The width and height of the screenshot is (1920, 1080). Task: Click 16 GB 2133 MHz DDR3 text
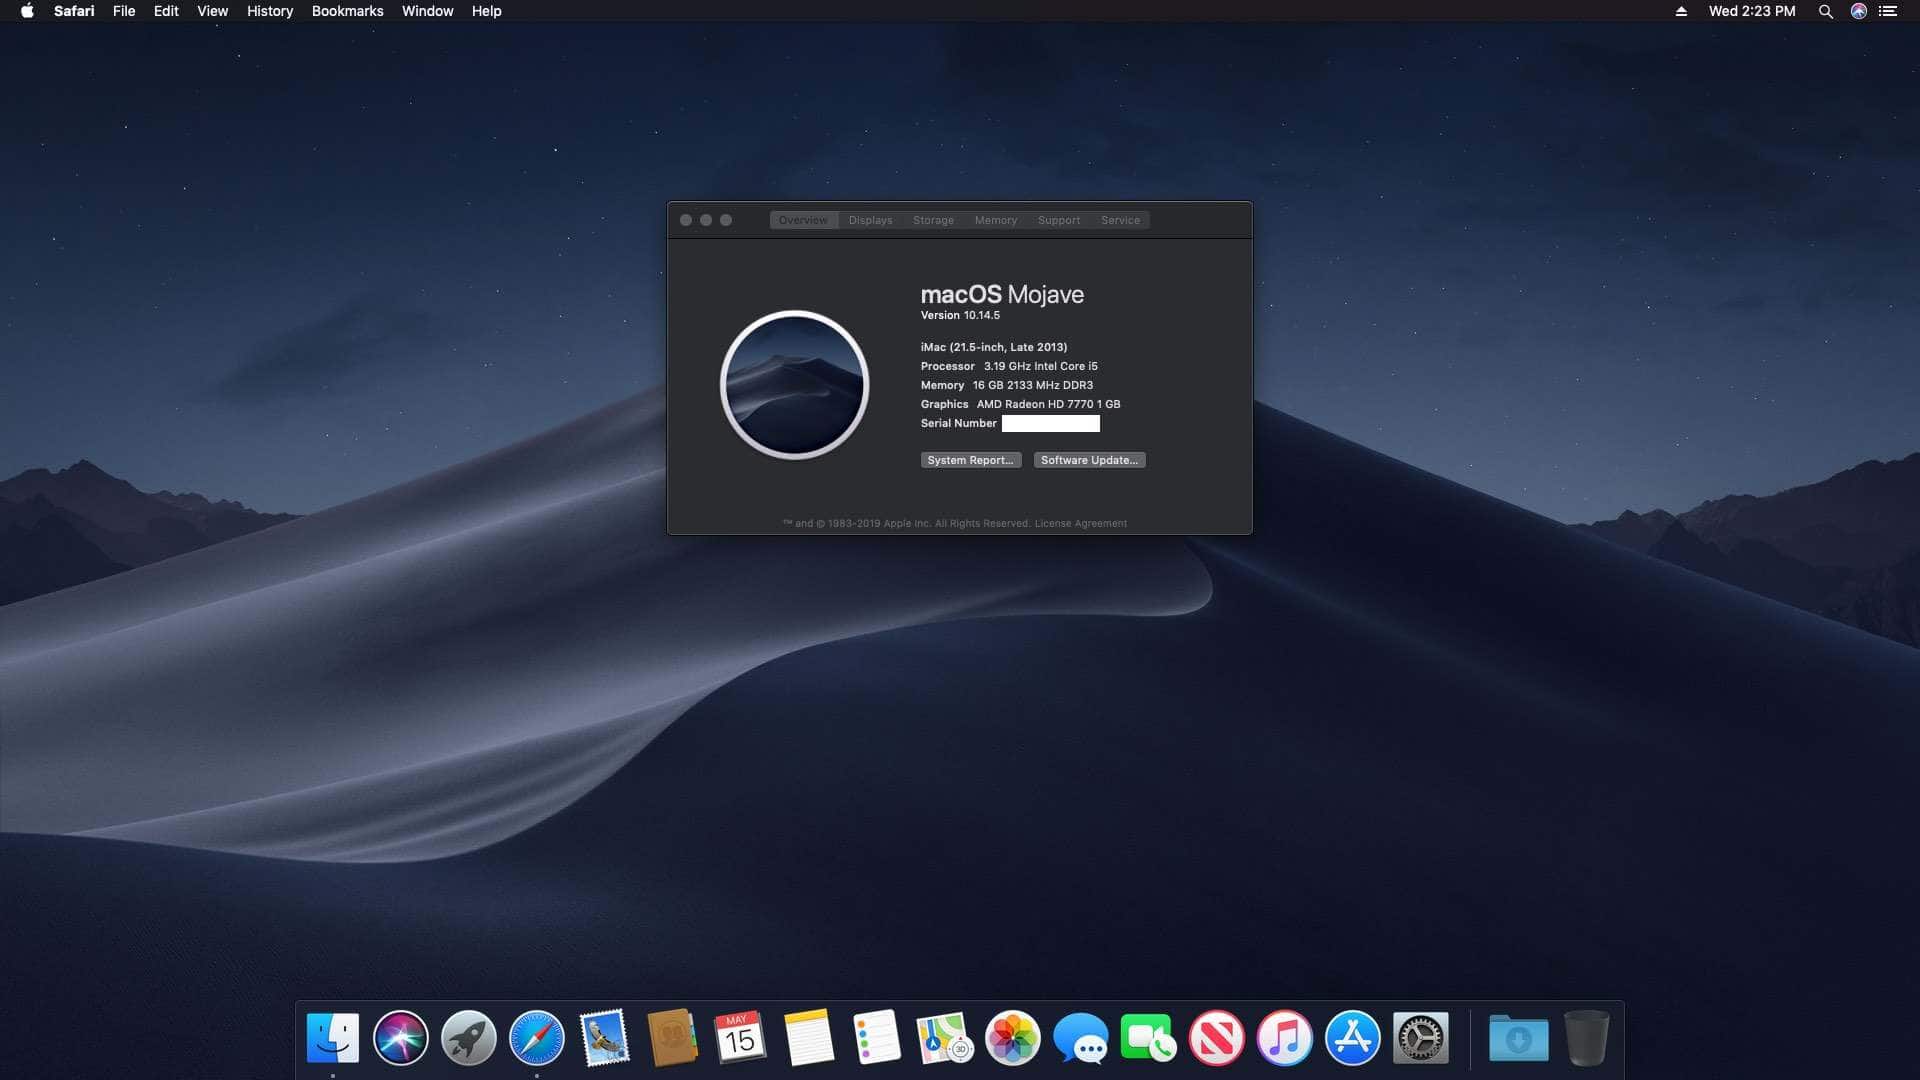coord(1032,385)
